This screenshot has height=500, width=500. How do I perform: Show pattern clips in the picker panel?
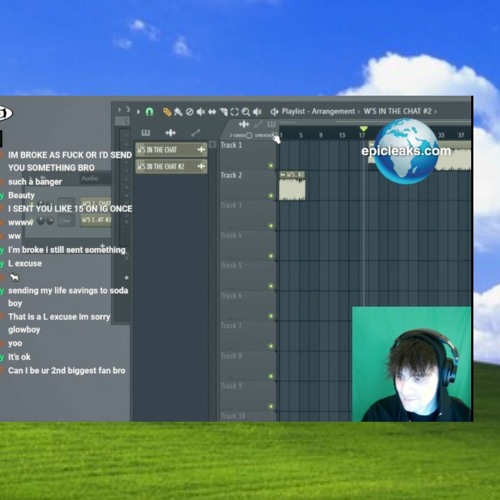tap(146, 133)
